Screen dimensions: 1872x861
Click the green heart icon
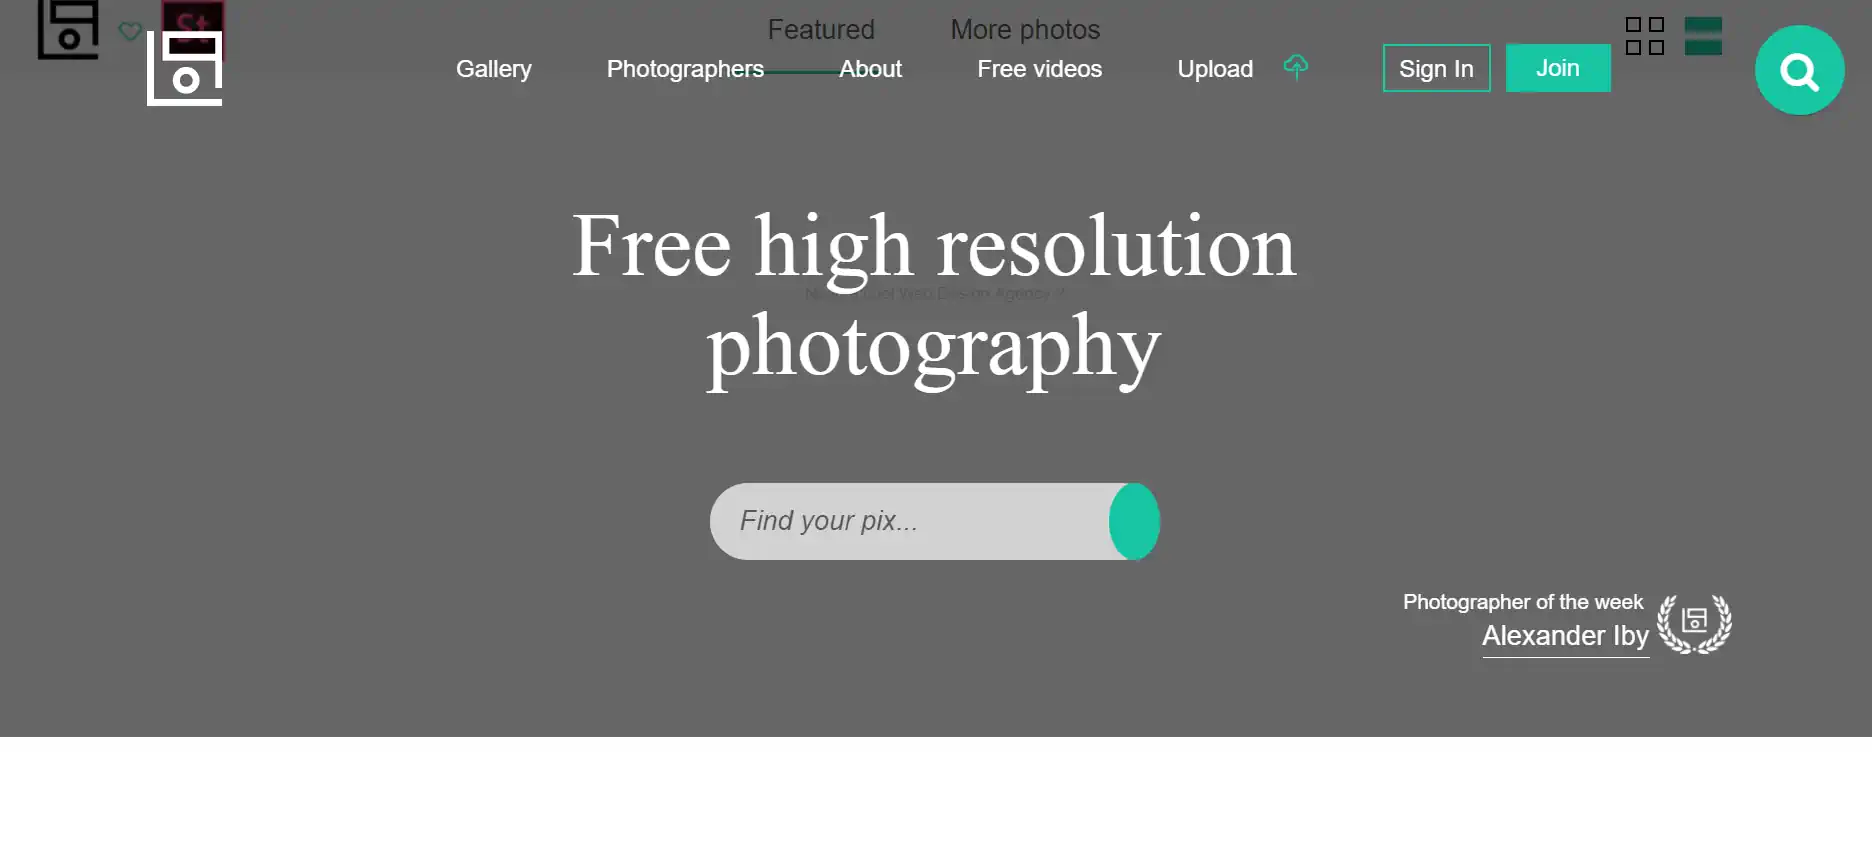(x=130, y=31)
